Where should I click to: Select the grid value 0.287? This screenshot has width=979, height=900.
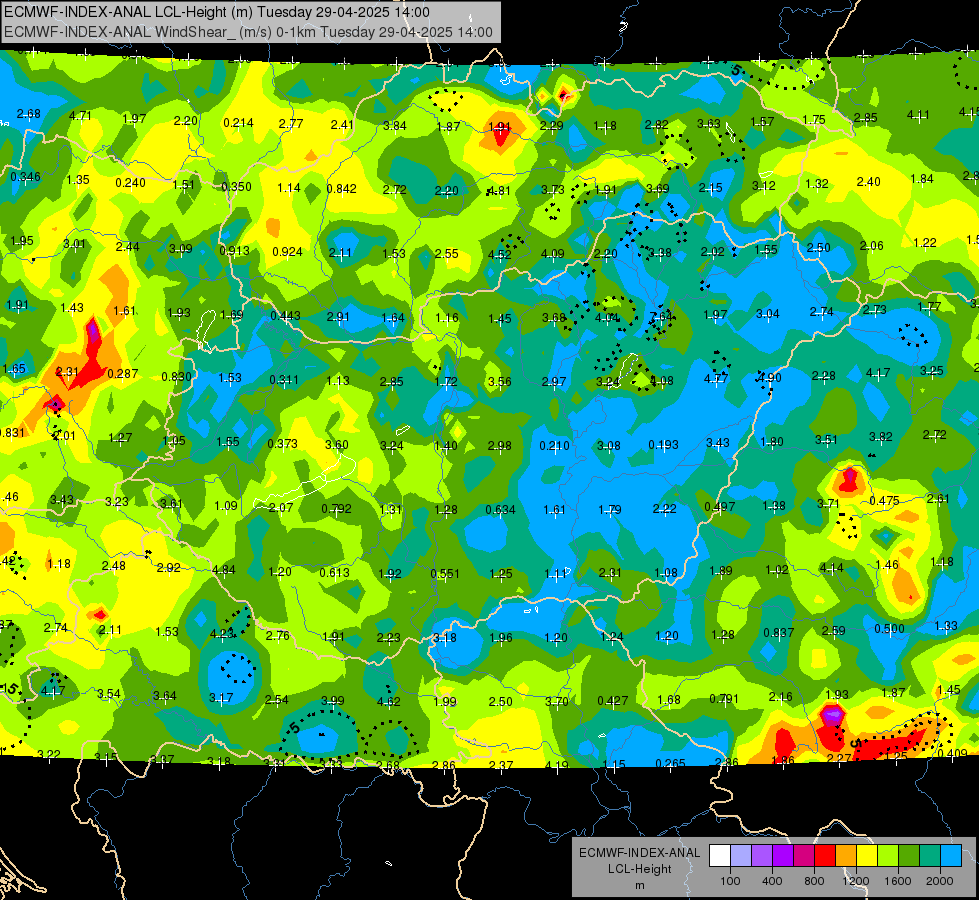coord(122,373)
